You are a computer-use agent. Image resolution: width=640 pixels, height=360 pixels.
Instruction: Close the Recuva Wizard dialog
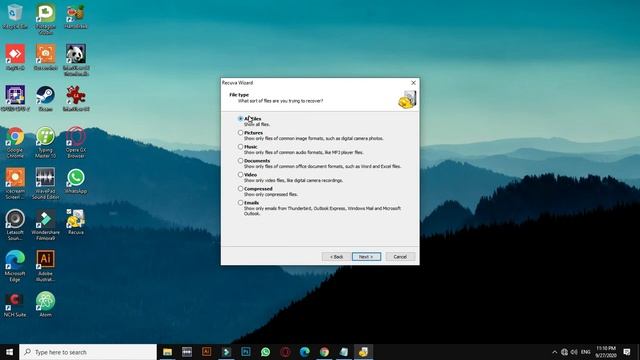413,82
